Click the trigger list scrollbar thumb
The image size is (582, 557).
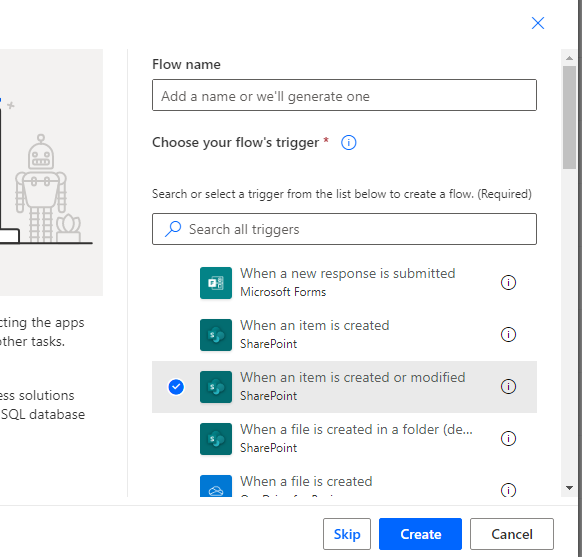(x=569, y=117)
